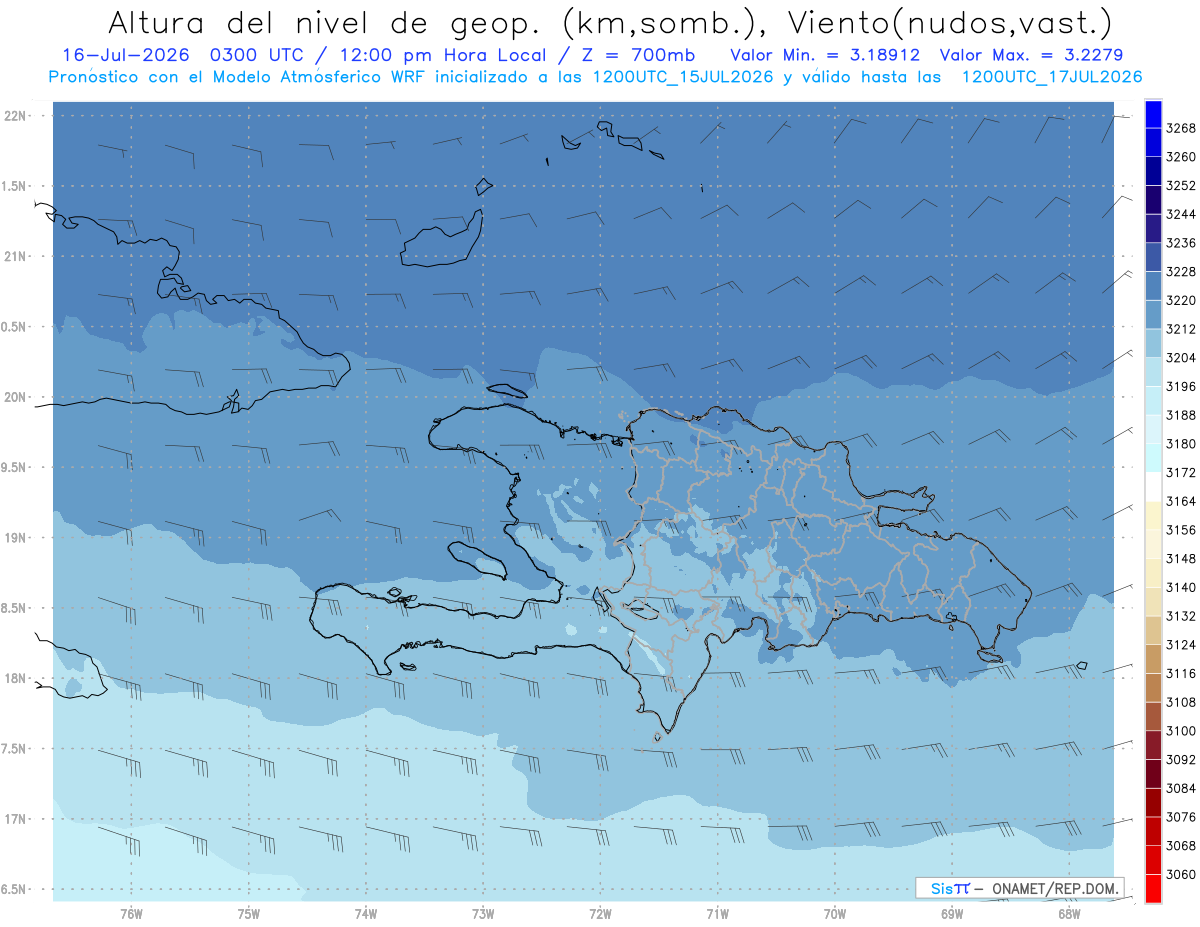This screenshot has width=1200, height=927.
Task: Click the '3148' legend value
Action: 1181,558
